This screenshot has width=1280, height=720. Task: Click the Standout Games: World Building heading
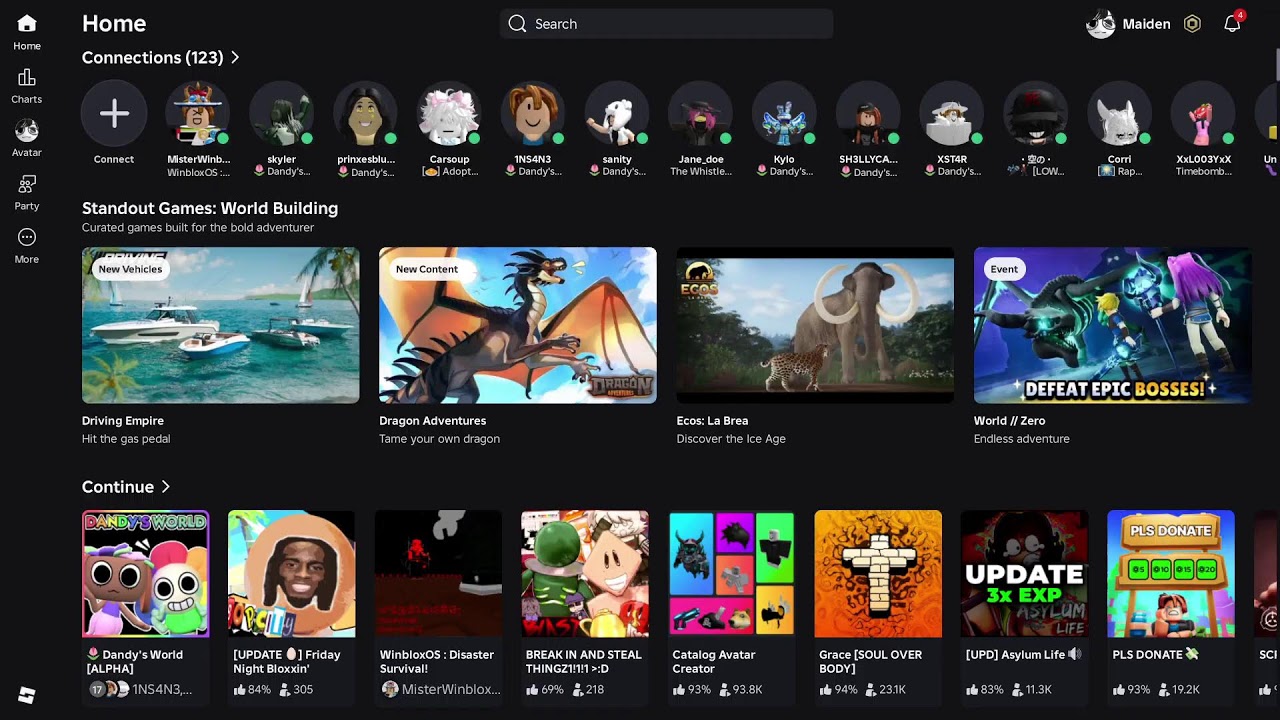pos(210,208)
